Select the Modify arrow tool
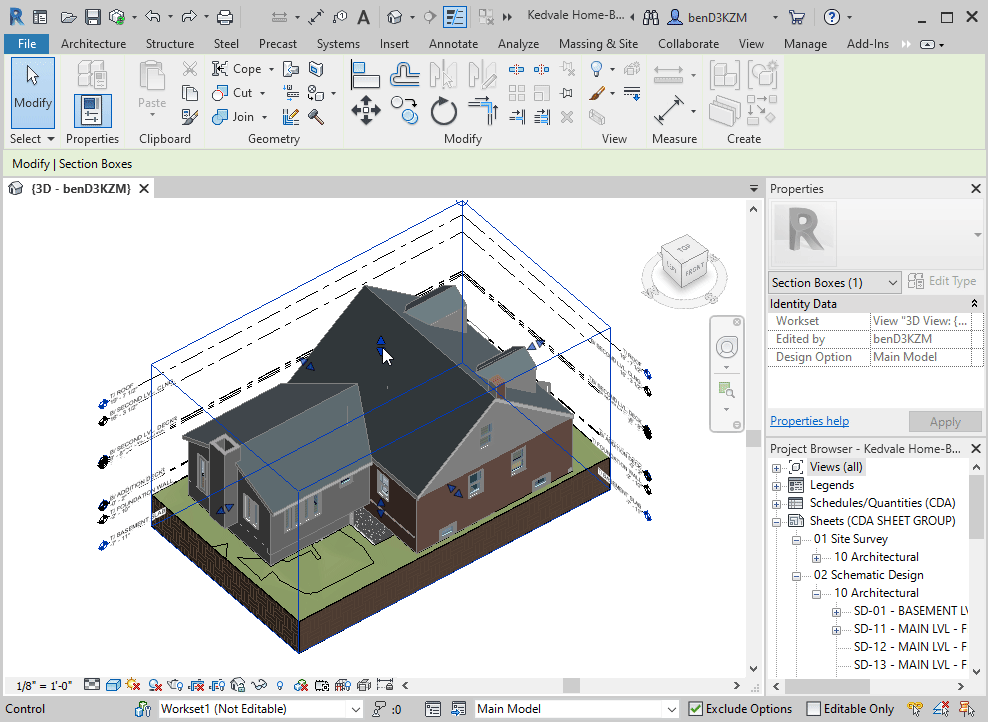988x722 pixels. [x=33, y=93]
